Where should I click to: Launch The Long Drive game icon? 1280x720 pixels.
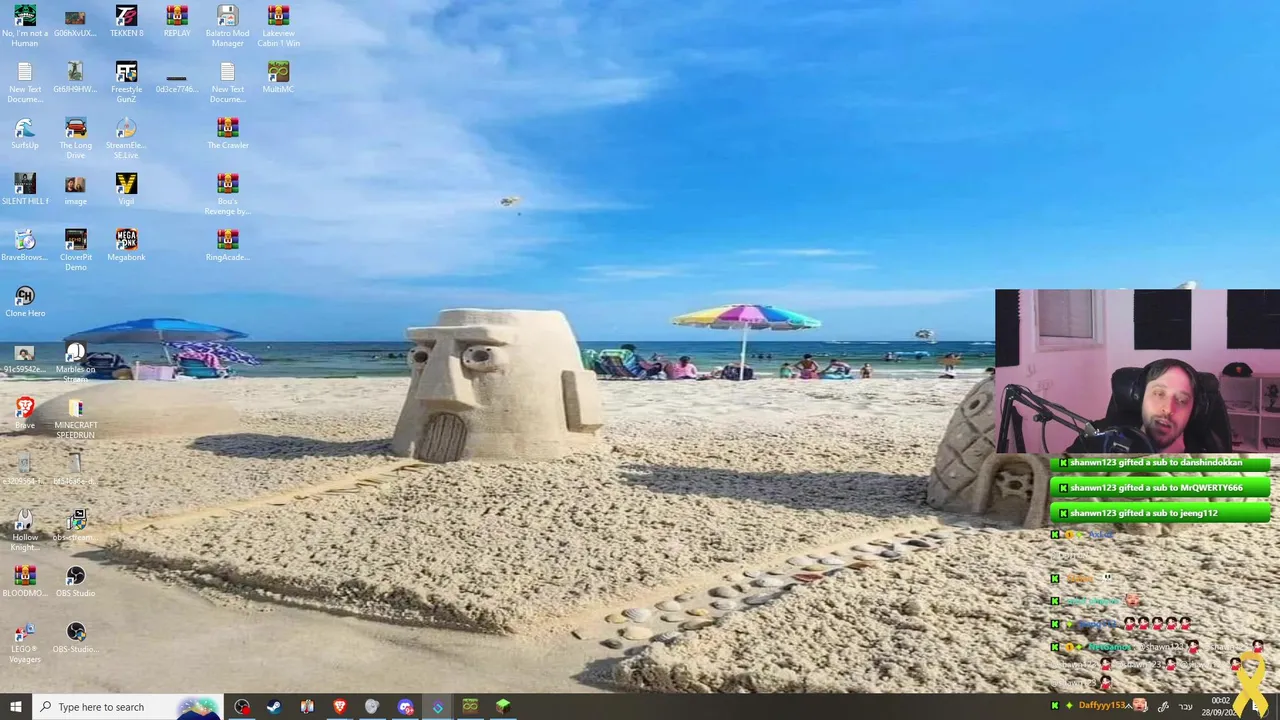75,138
